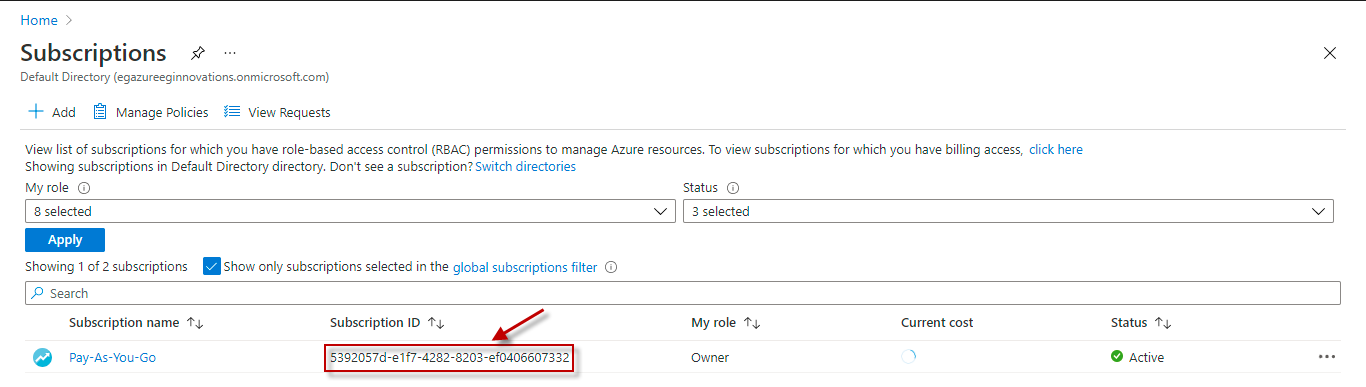
Task: Add a new subscription
Action: [51, 112]
